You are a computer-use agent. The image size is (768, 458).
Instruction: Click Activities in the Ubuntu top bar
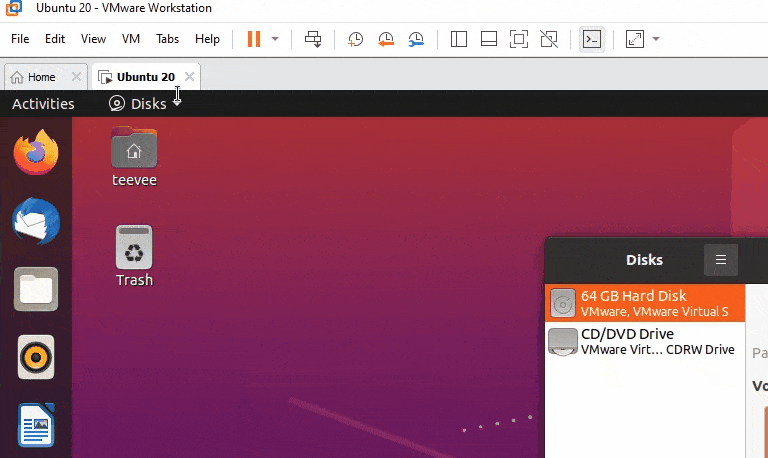tap(43, 104)
